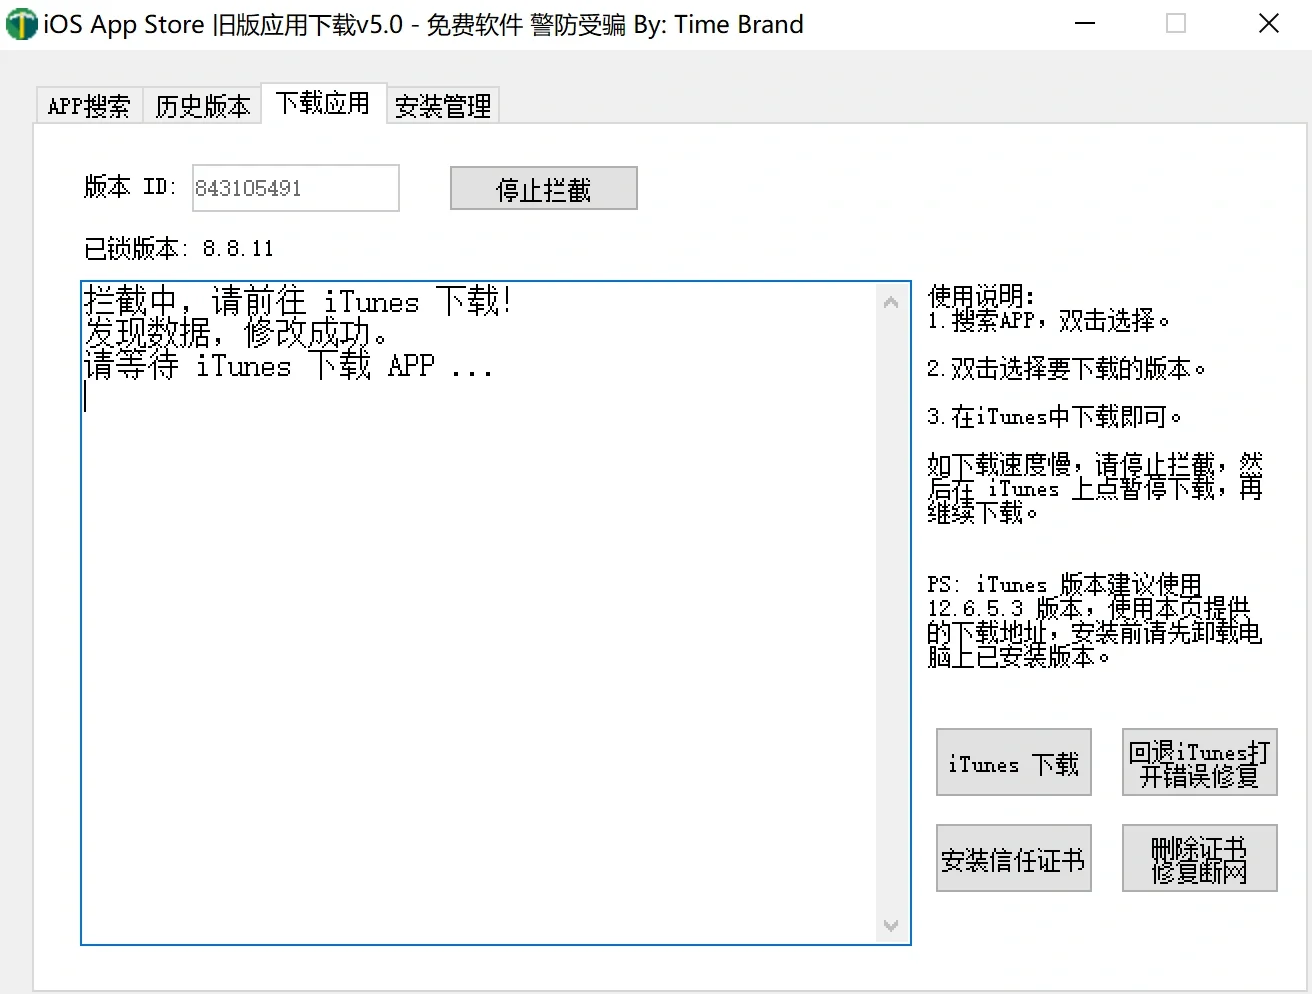The height and width of the screenshot is (994, 1312).
Task: Switch to the APP搜索 tab
Action: pyautogui.click(x=88, y=104)
